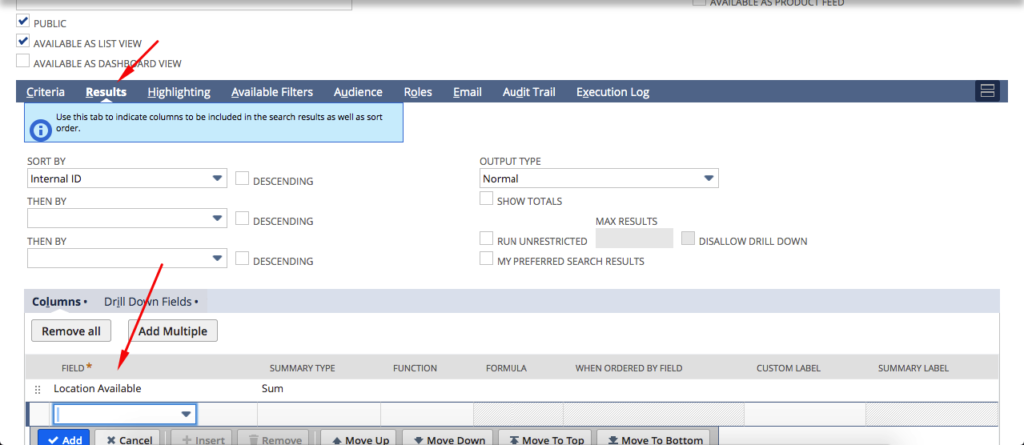Toggle the expand-all subtabs layout icon
The width and height of the screenshot is (1024, 445).
987,91
